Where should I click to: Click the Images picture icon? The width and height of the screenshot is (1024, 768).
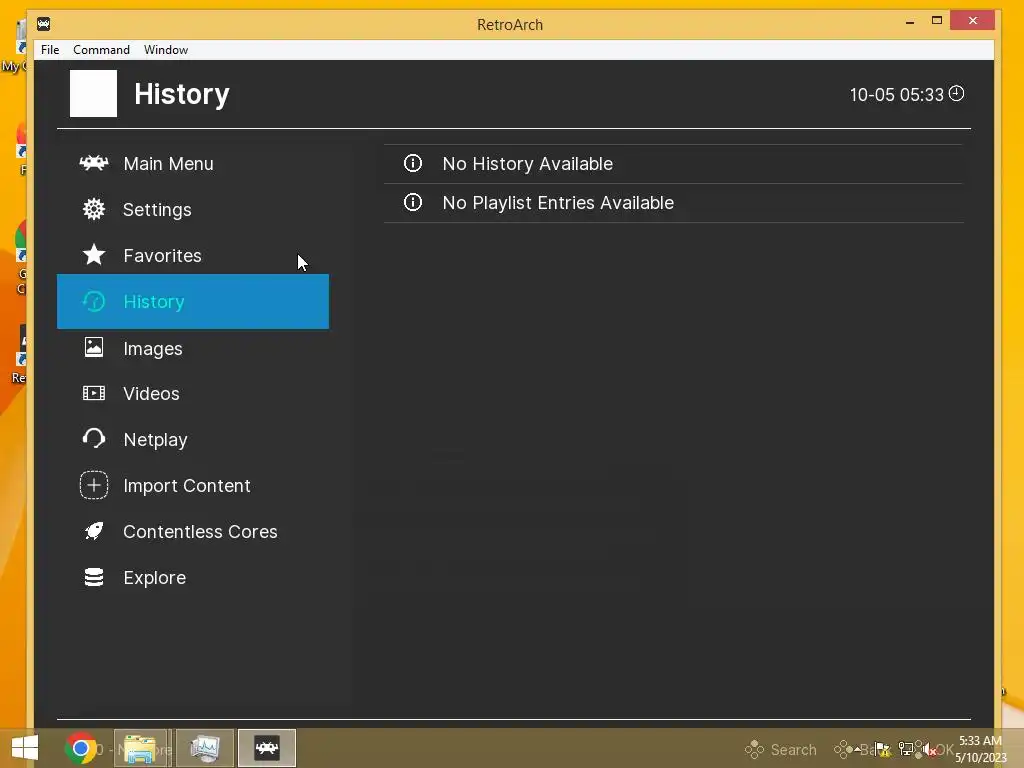point(94,347)
